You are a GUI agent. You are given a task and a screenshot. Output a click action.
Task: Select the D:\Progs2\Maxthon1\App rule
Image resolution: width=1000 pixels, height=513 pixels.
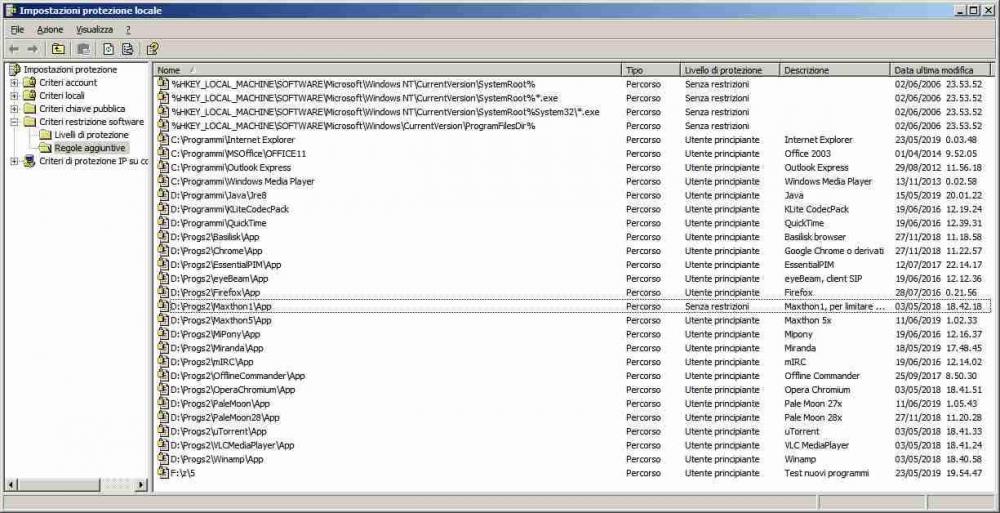coord(221,306)
